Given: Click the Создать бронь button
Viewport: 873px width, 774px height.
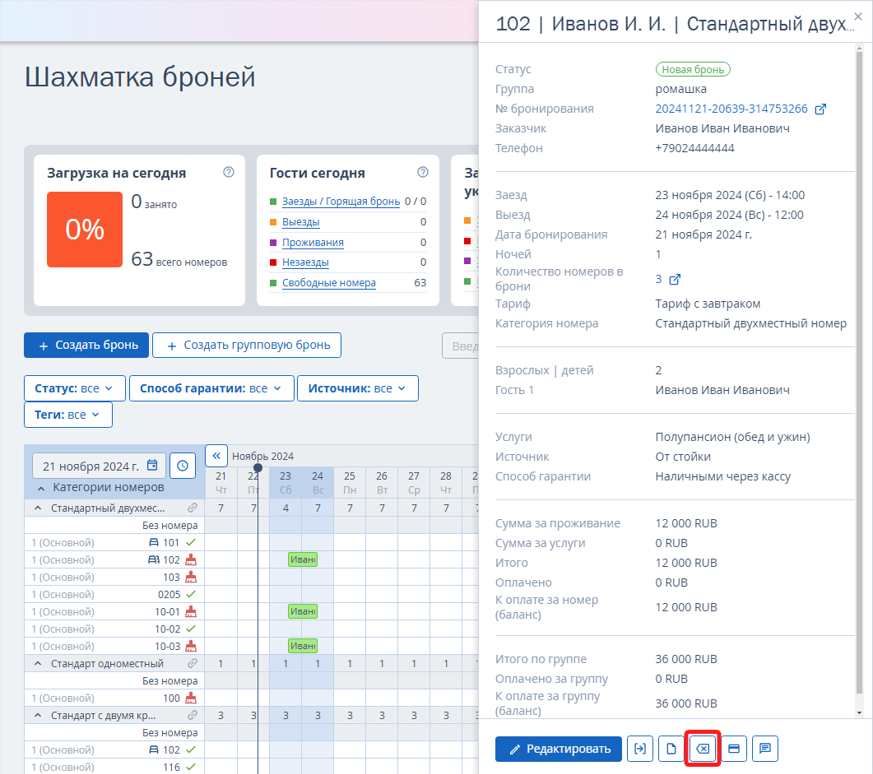Looking at the screenshot, I should point(86,345).
